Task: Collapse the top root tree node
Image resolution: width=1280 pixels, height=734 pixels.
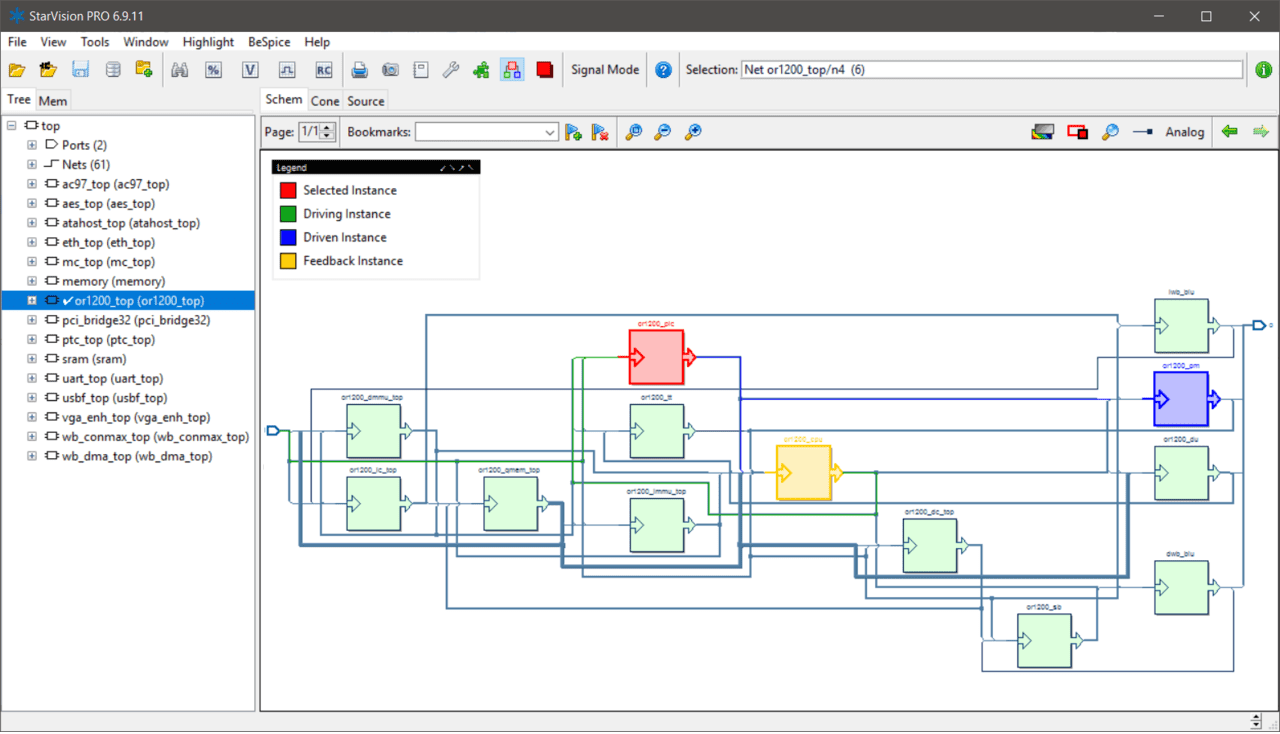Action: [x=12, y=126]
